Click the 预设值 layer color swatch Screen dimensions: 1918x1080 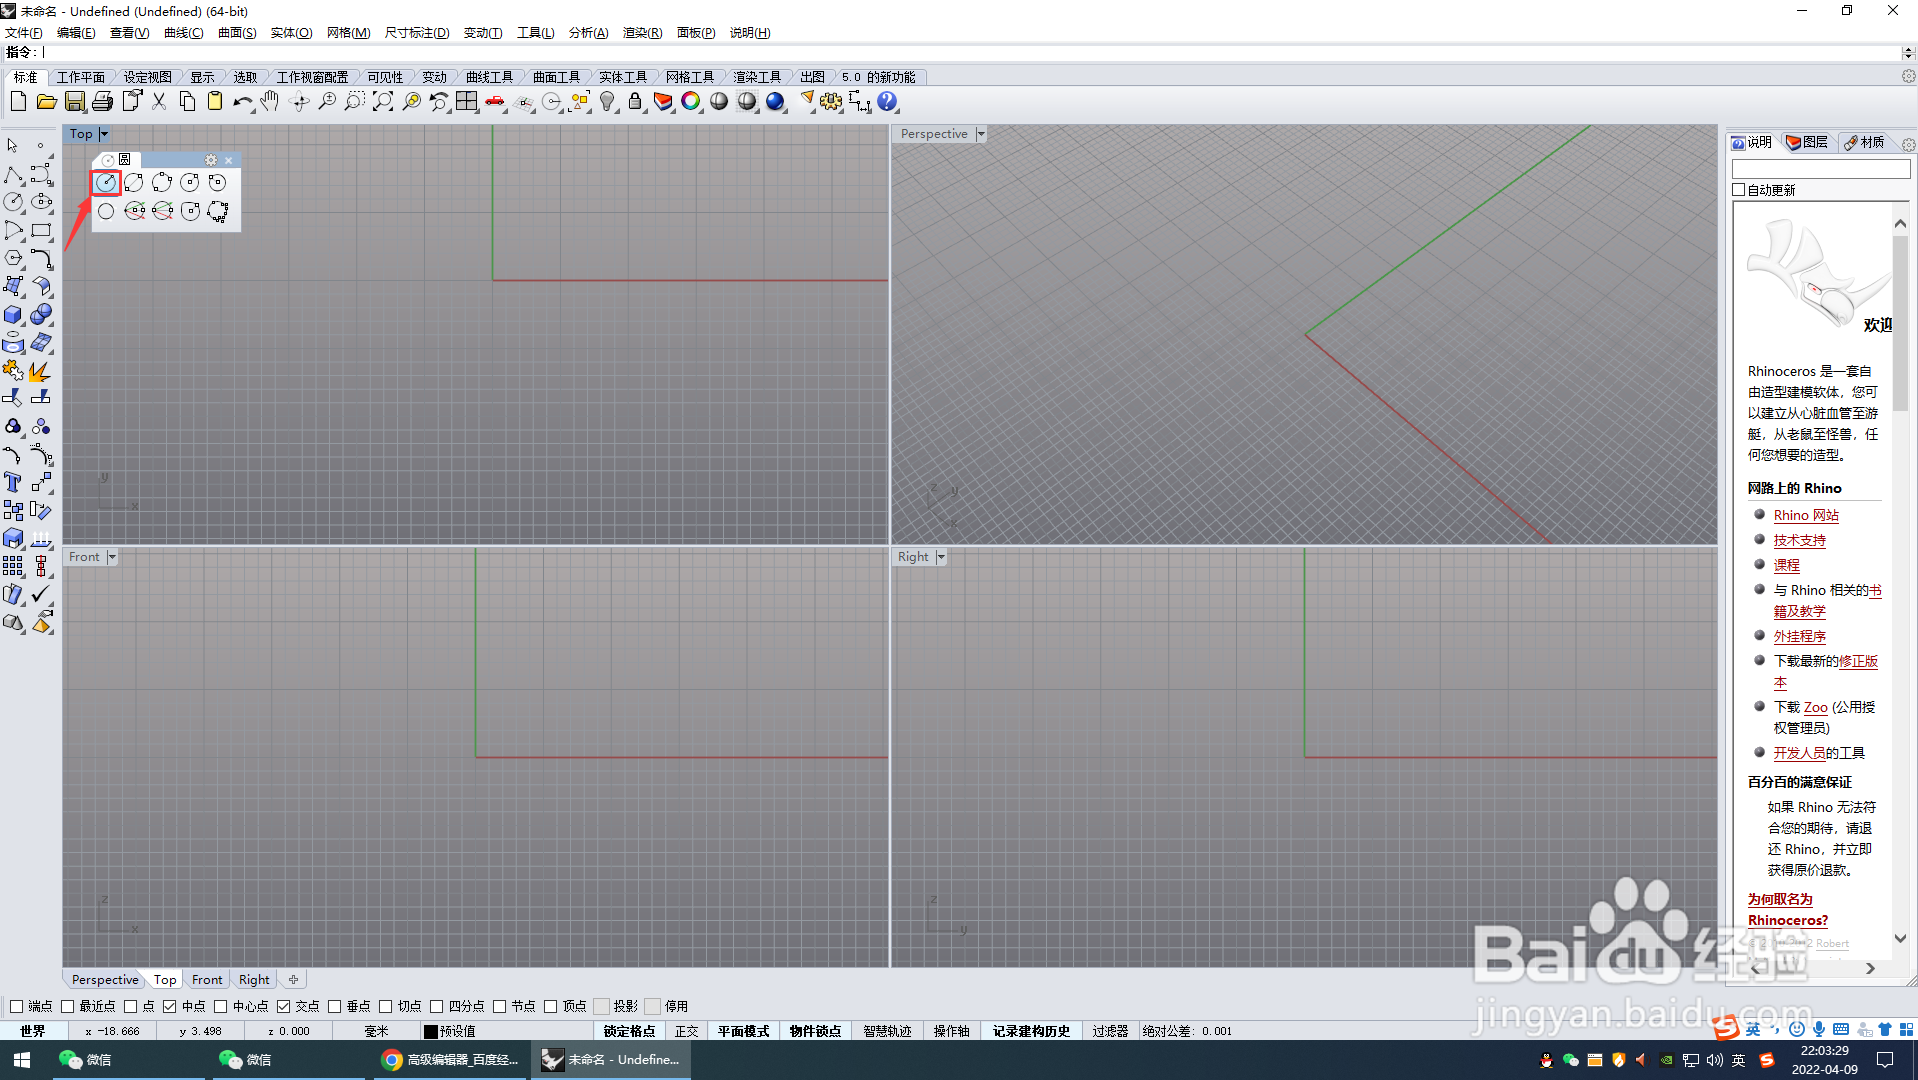[431, 1031]
